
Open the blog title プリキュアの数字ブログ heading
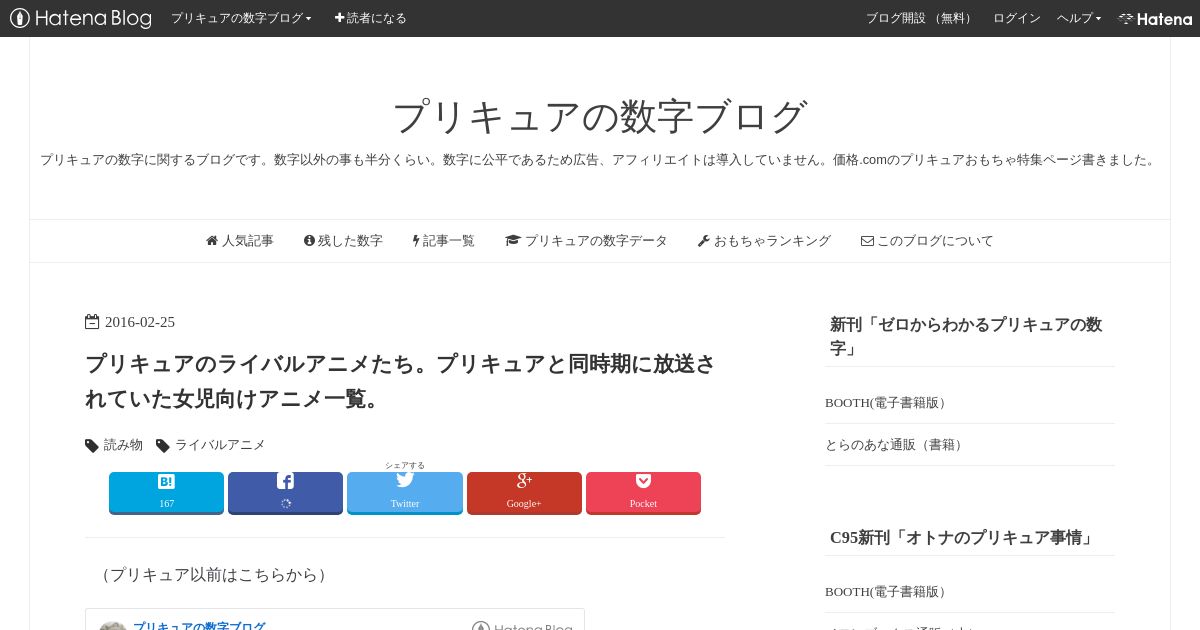point(599,116)
